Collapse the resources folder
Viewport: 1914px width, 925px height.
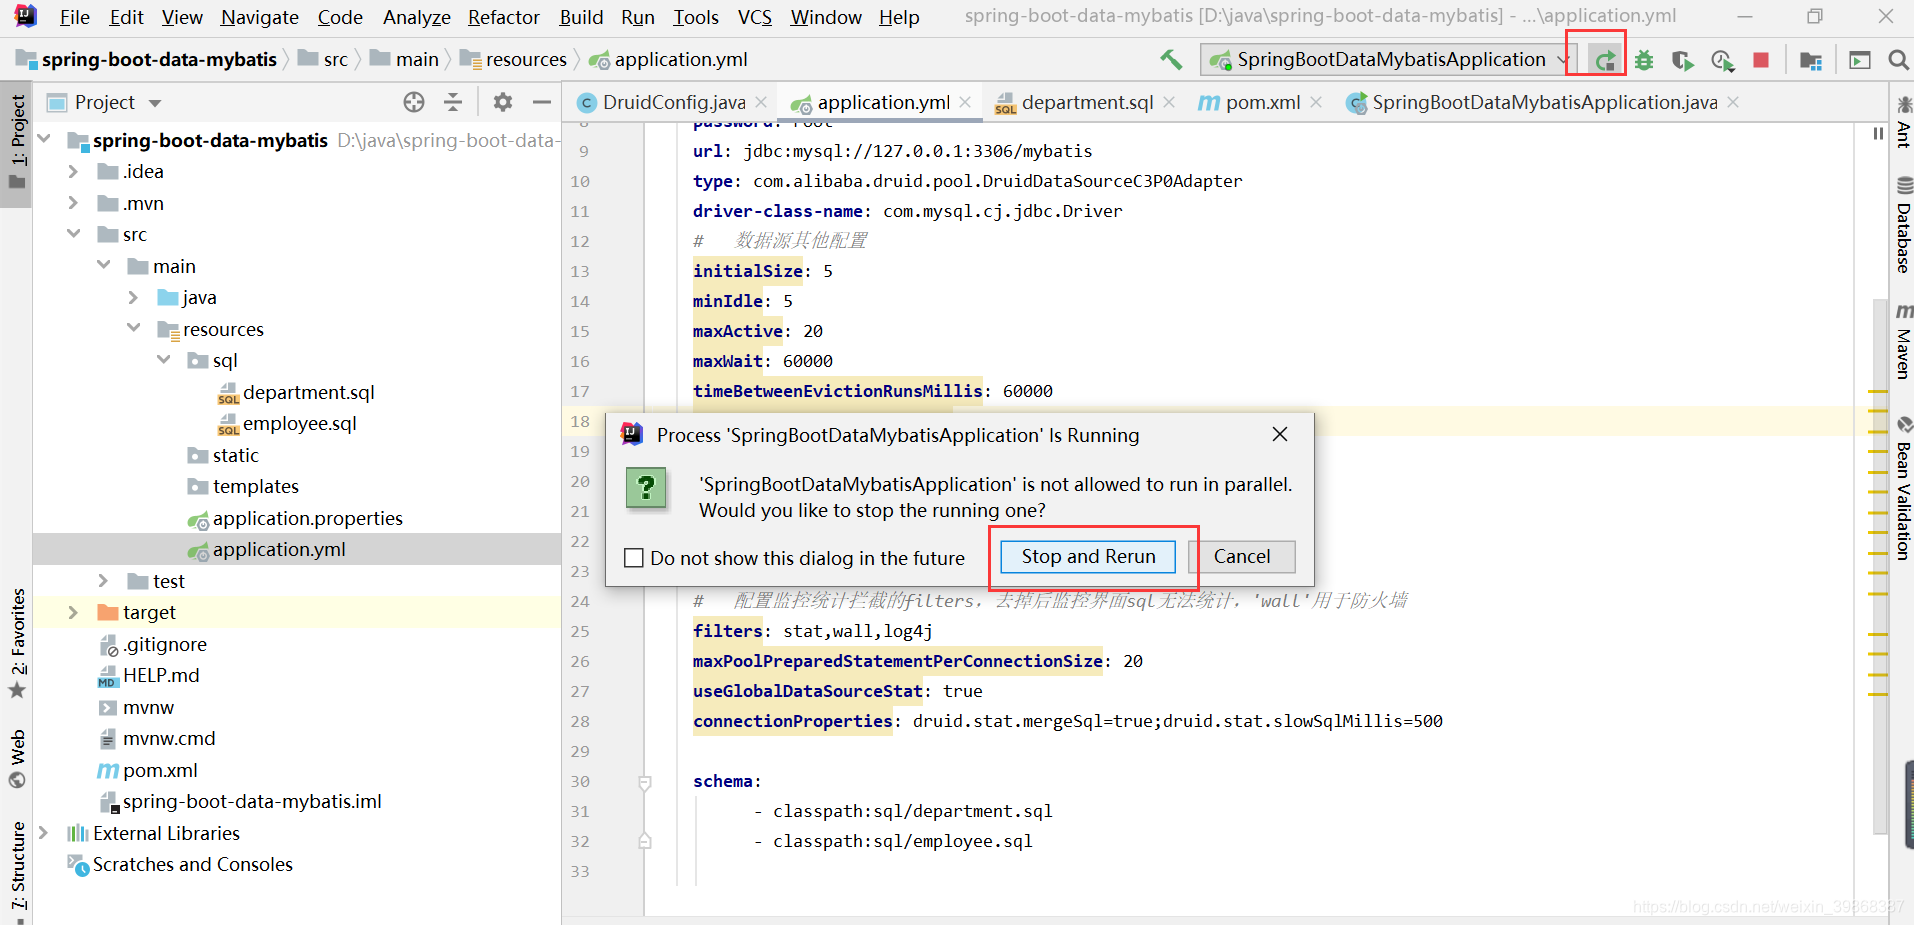click(133, 329)
